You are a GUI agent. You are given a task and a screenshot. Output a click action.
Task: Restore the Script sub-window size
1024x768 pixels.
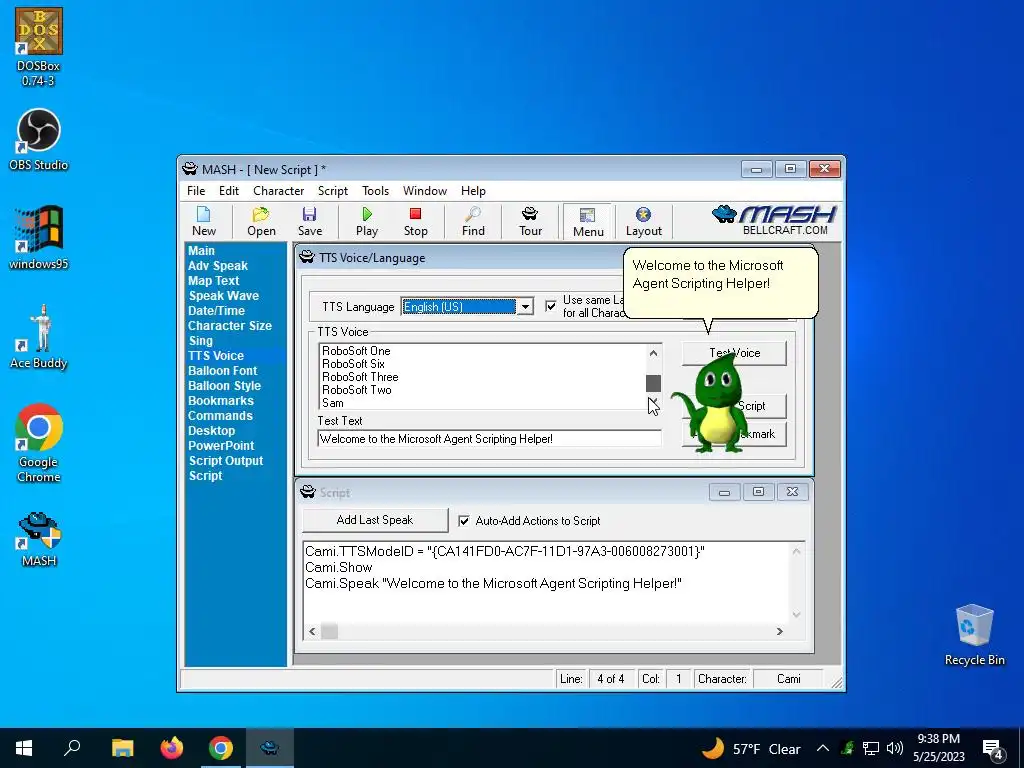(758, 492)
